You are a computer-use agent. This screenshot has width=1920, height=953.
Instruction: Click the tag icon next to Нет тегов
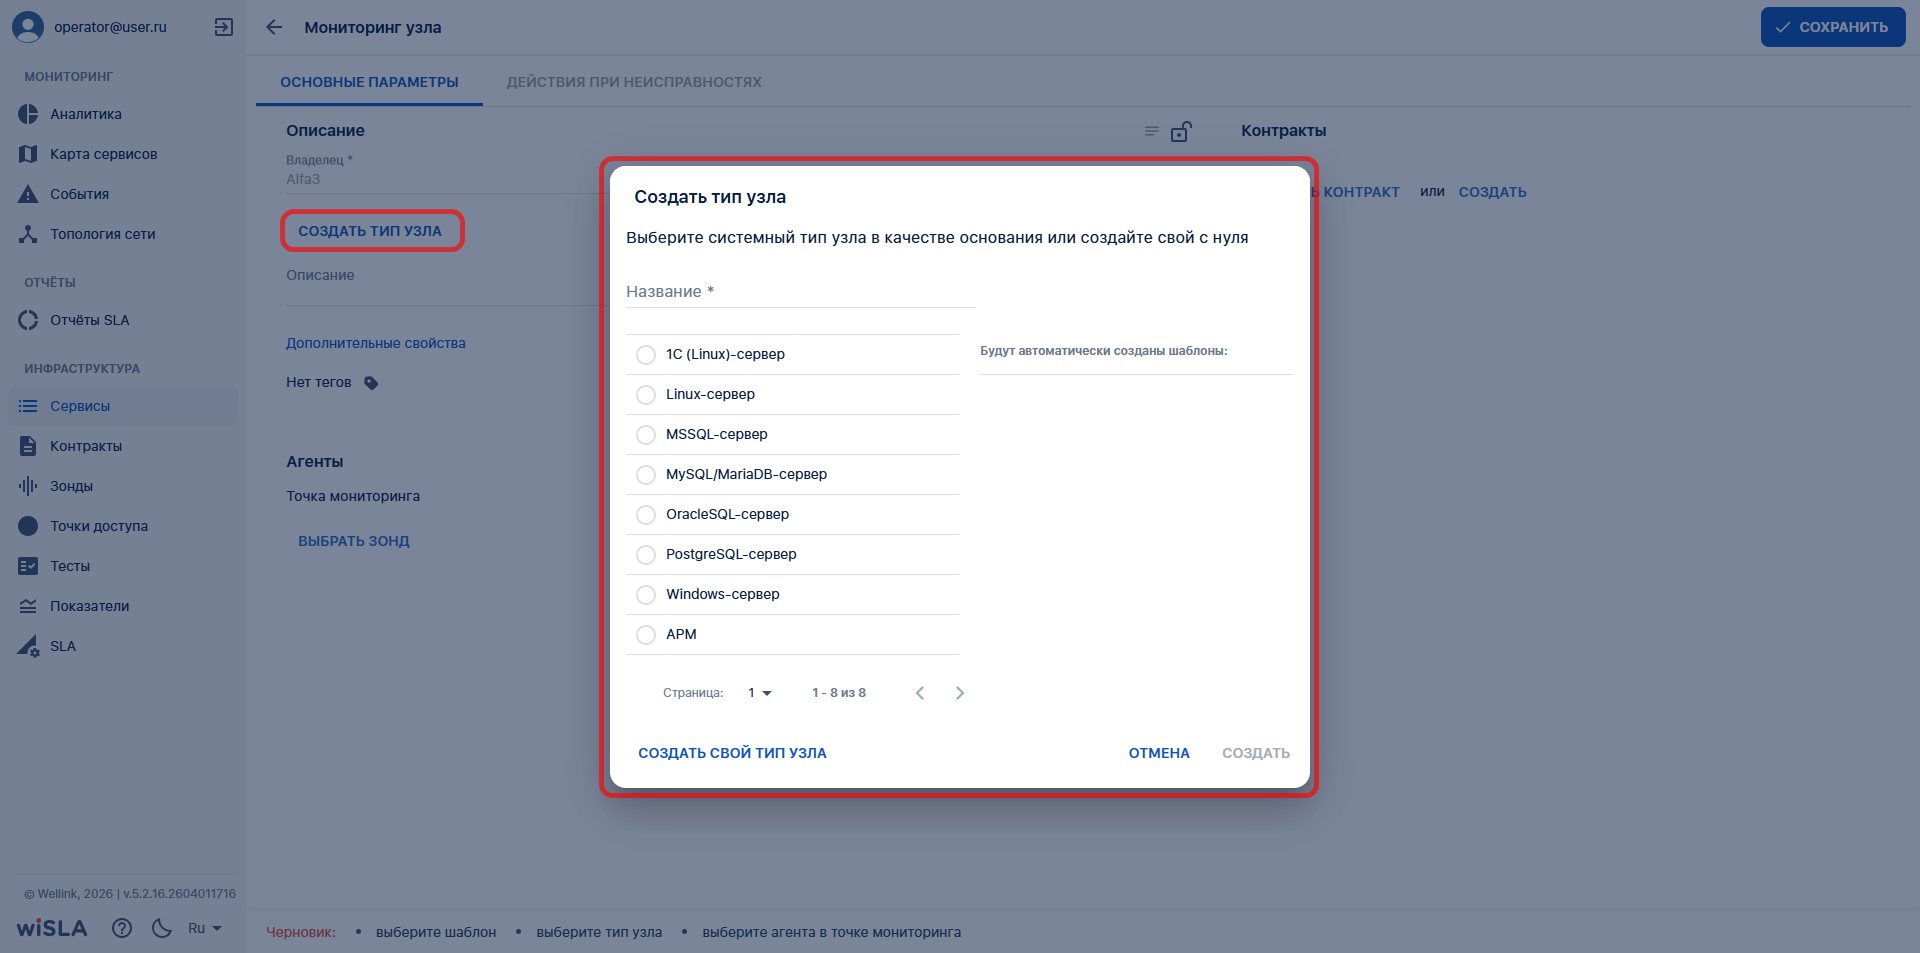pos(371,383)
